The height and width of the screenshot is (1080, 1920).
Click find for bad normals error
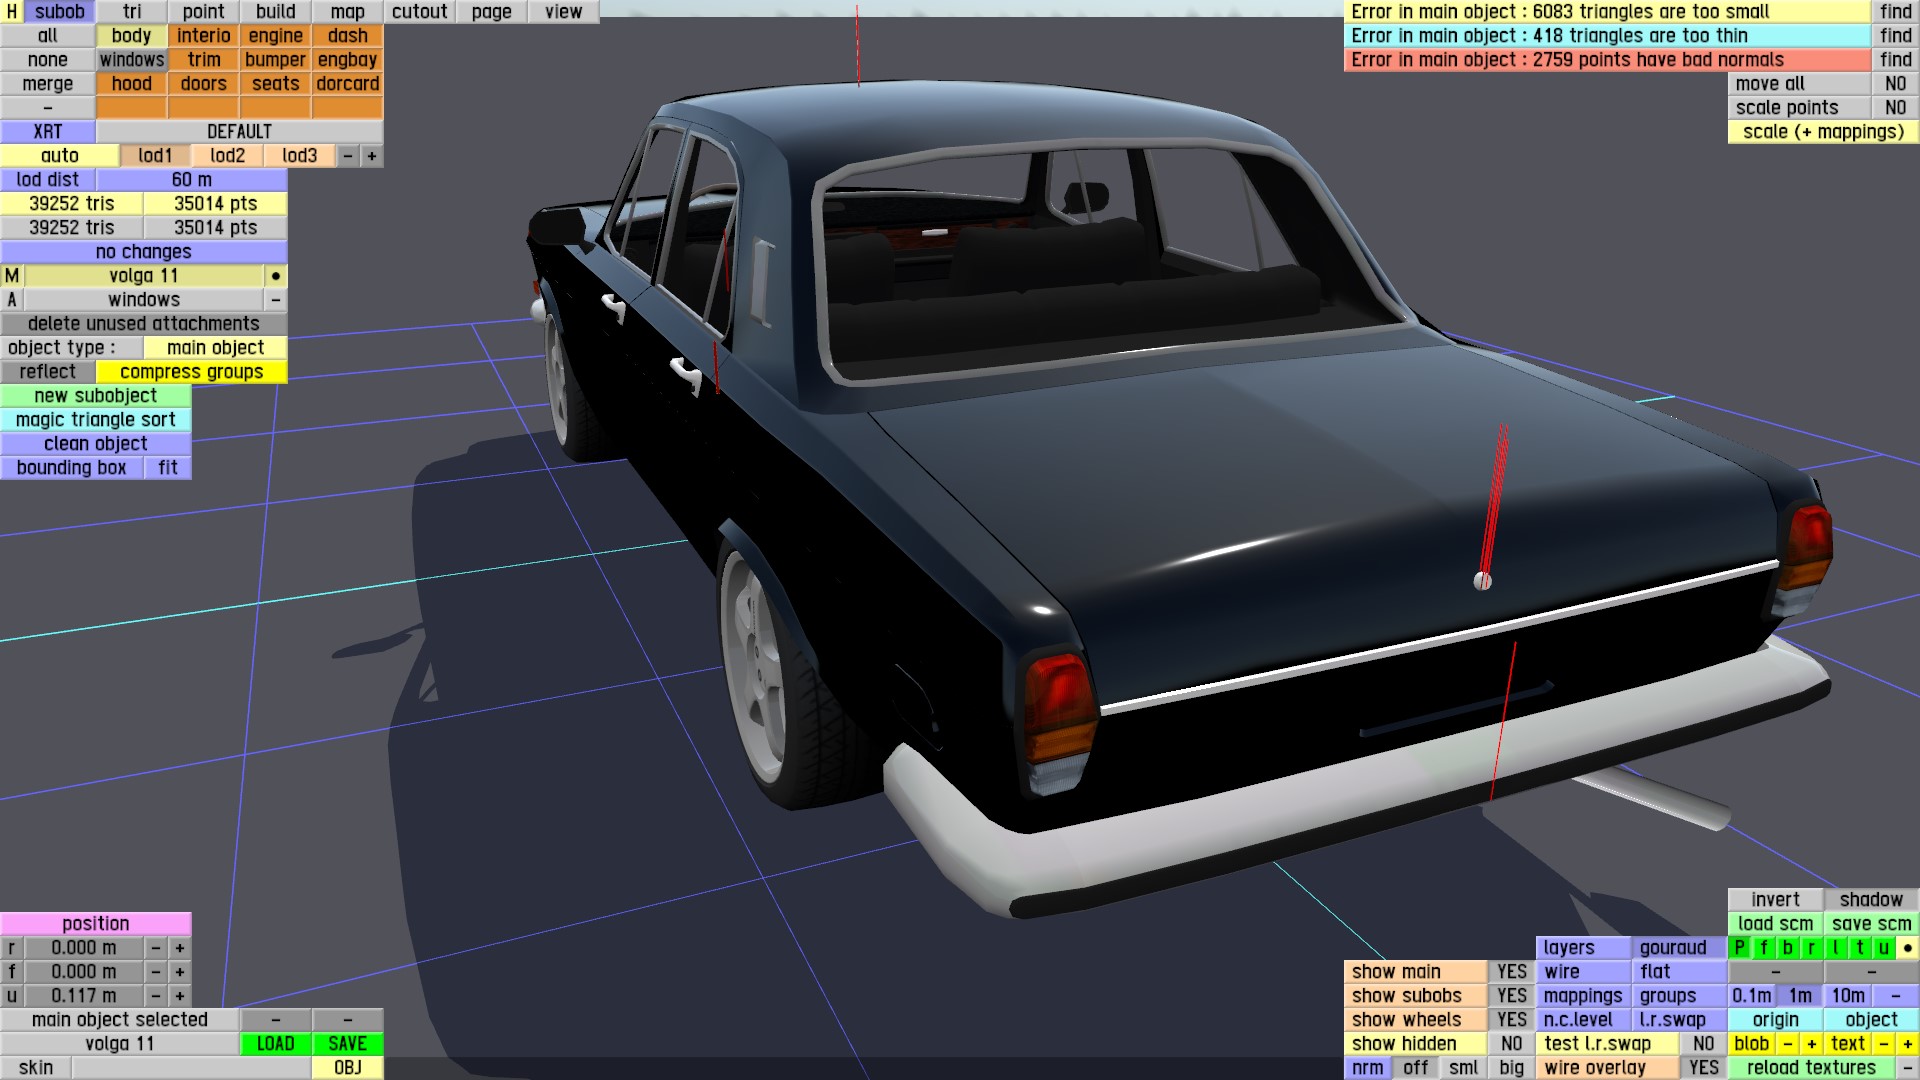[1895, 60]
